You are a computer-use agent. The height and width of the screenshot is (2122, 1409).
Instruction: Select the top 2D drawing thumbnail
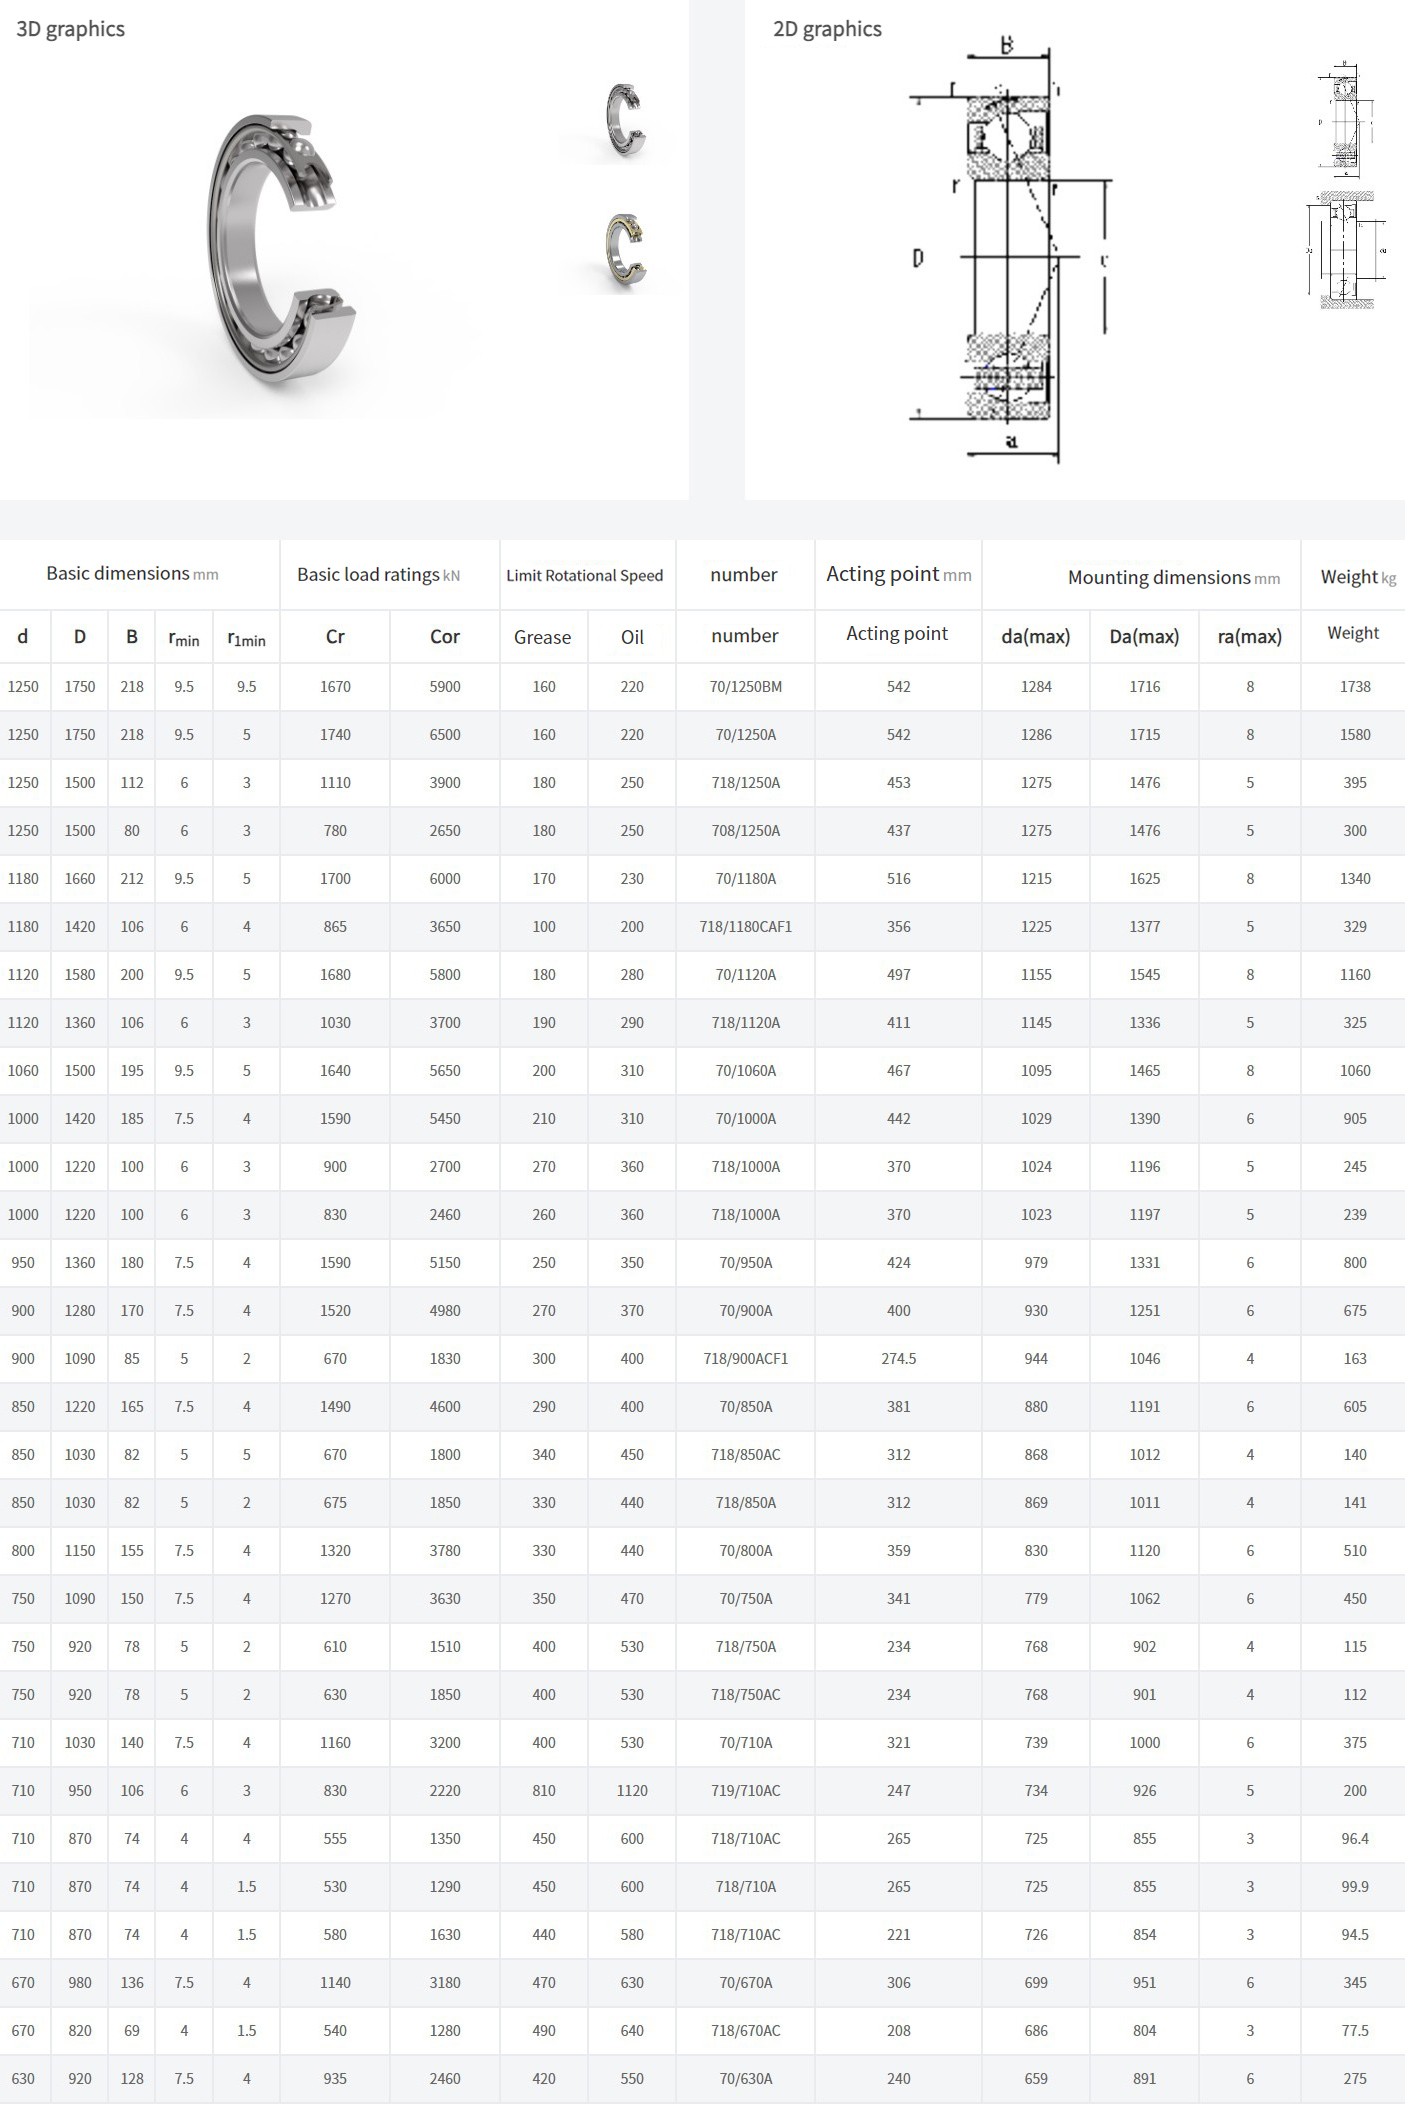click(1347, 120)
